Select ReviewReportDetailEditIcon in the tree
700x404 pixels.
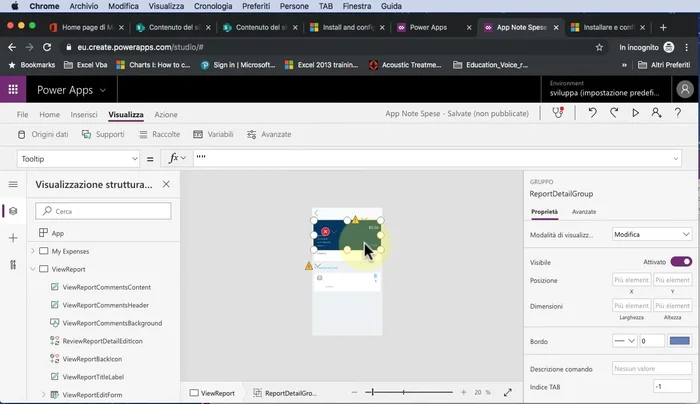tap(102, 341)
